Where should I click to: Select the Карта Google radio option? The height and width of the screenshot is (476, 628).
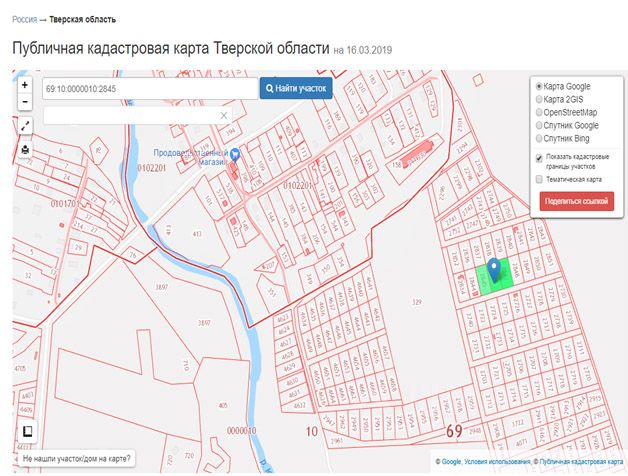540,87
